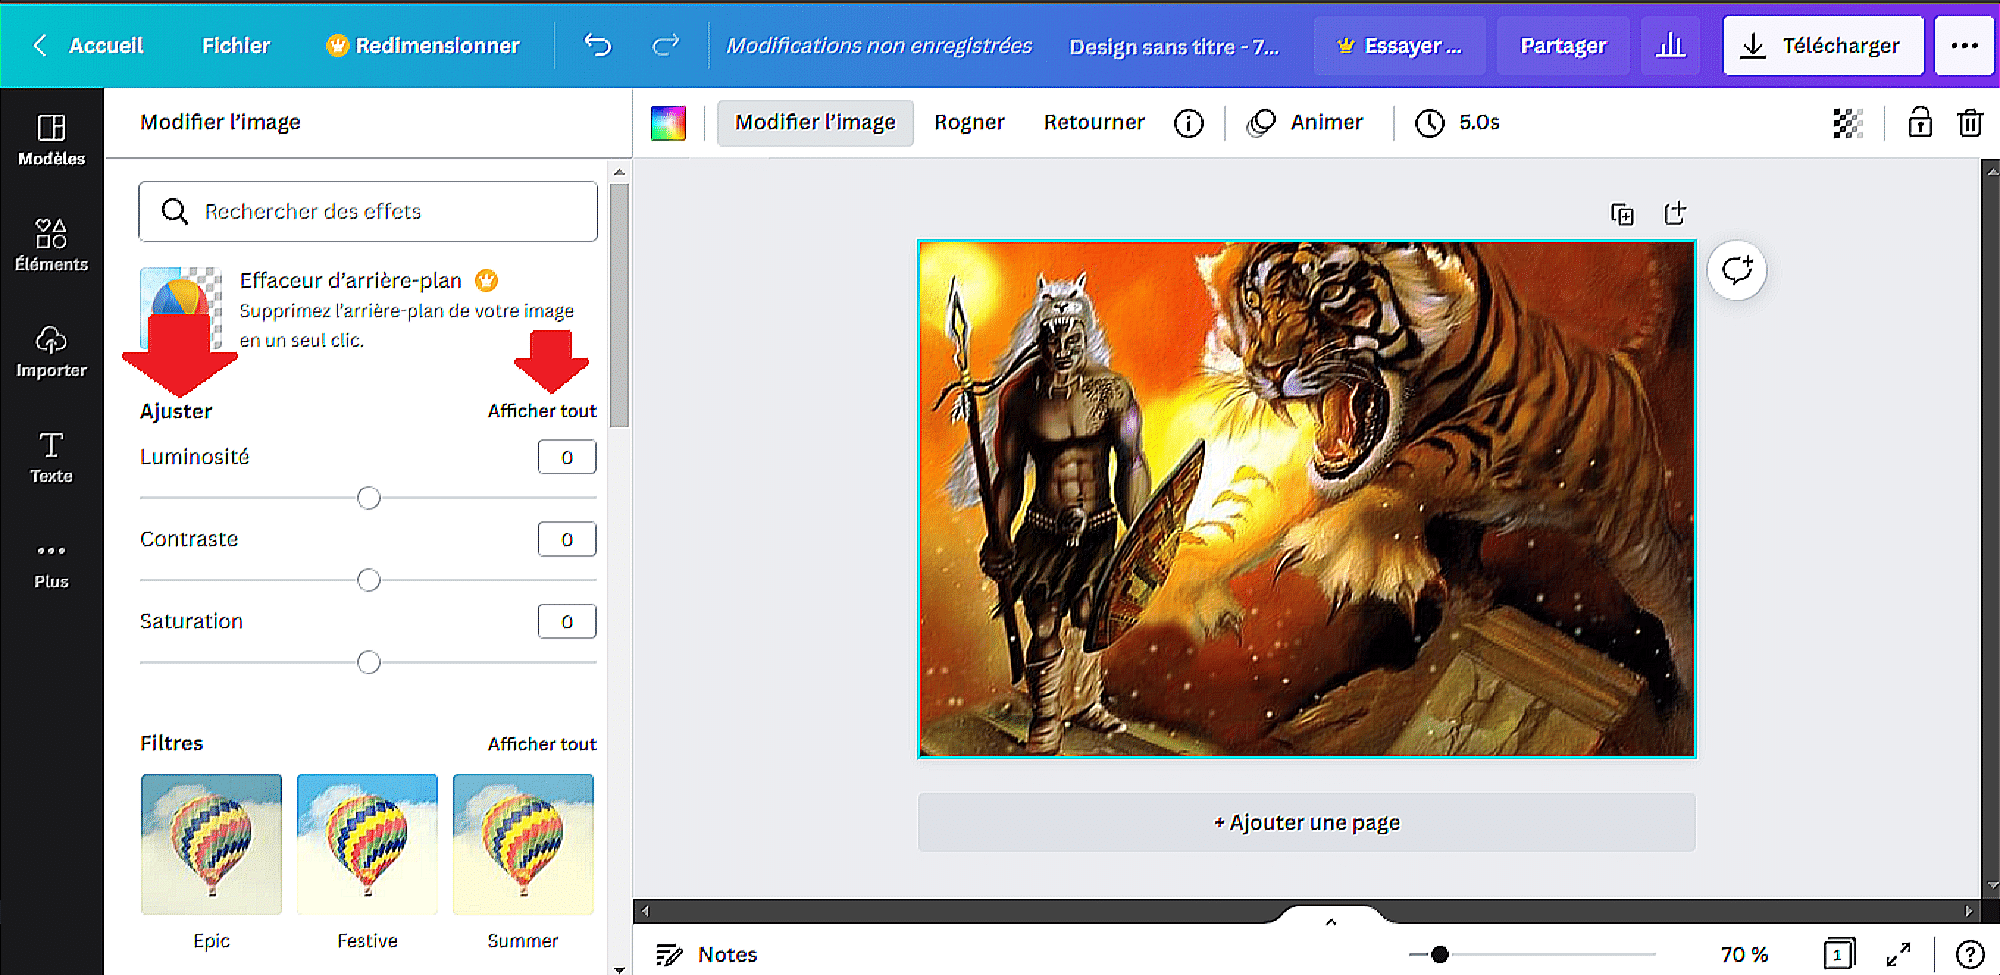Click the Luminosité slider handle
Screen dimensions: 2000x975
pos(369,498)
